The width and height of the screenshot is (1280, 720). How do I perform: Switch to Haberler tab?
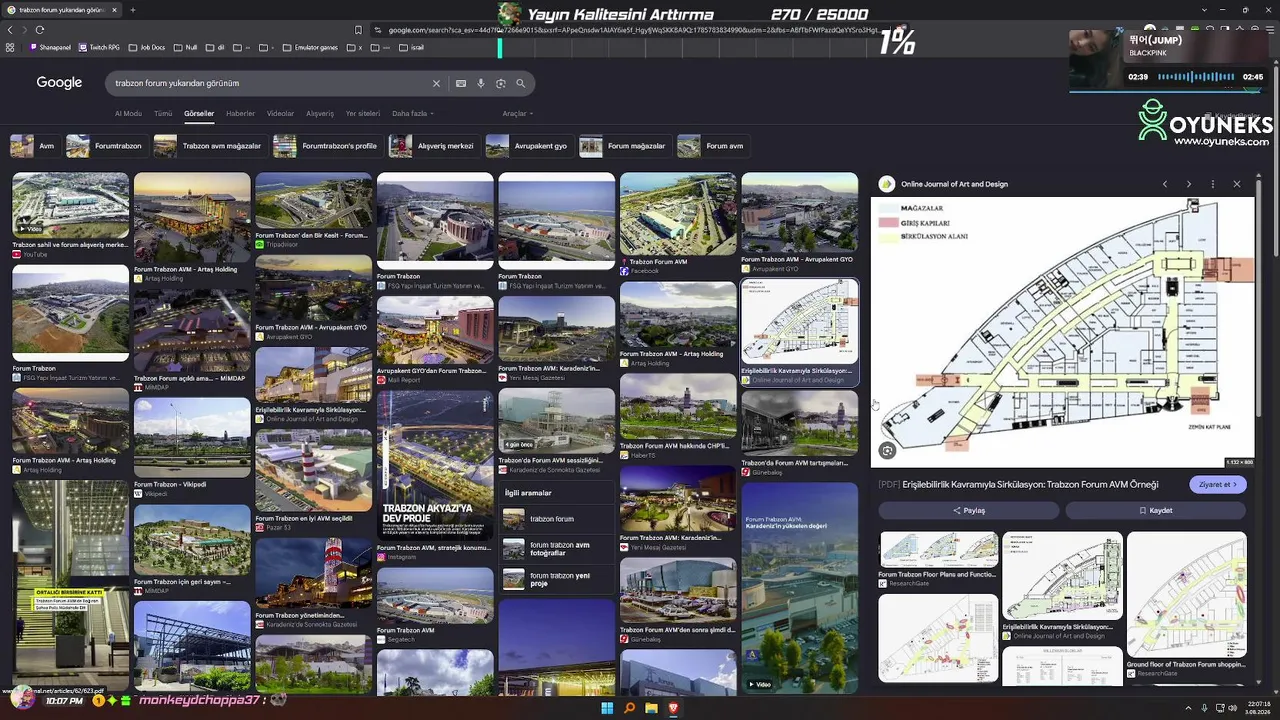240,114
